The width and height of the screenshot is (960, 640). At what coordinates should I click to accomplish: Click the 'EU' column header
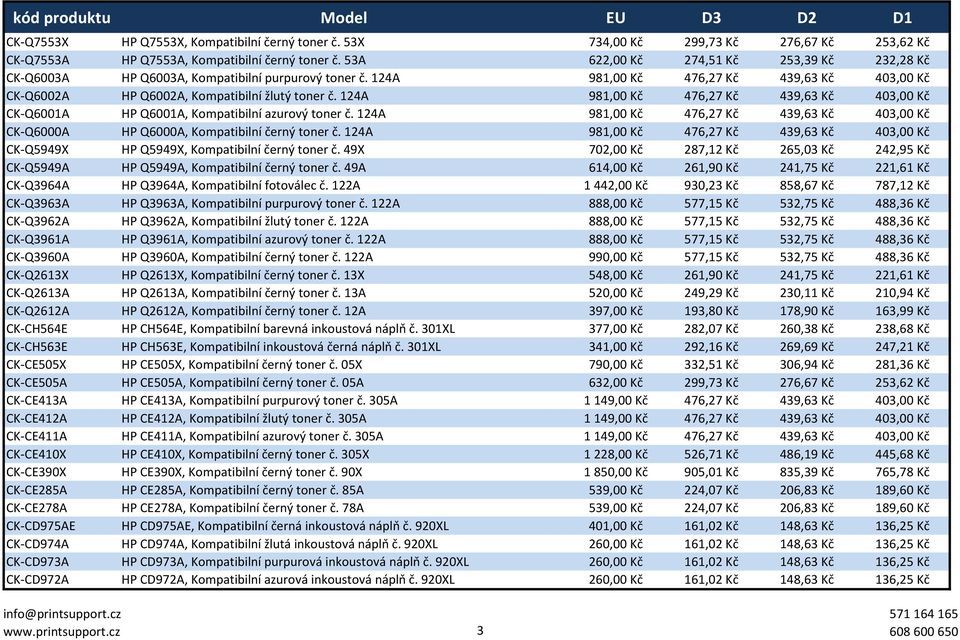[x=615, y=18]
